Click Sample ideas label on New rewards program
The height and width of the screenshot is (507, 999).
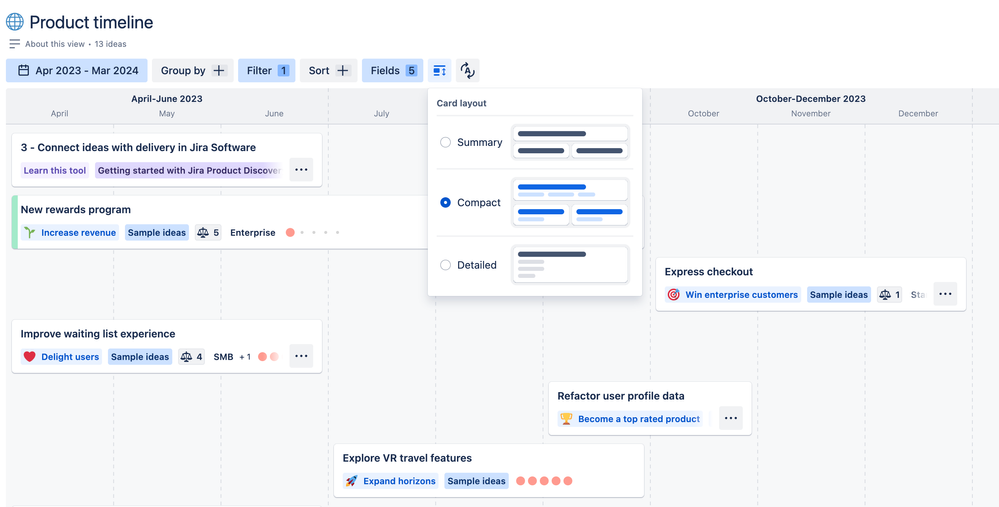[x=157, y=232]
